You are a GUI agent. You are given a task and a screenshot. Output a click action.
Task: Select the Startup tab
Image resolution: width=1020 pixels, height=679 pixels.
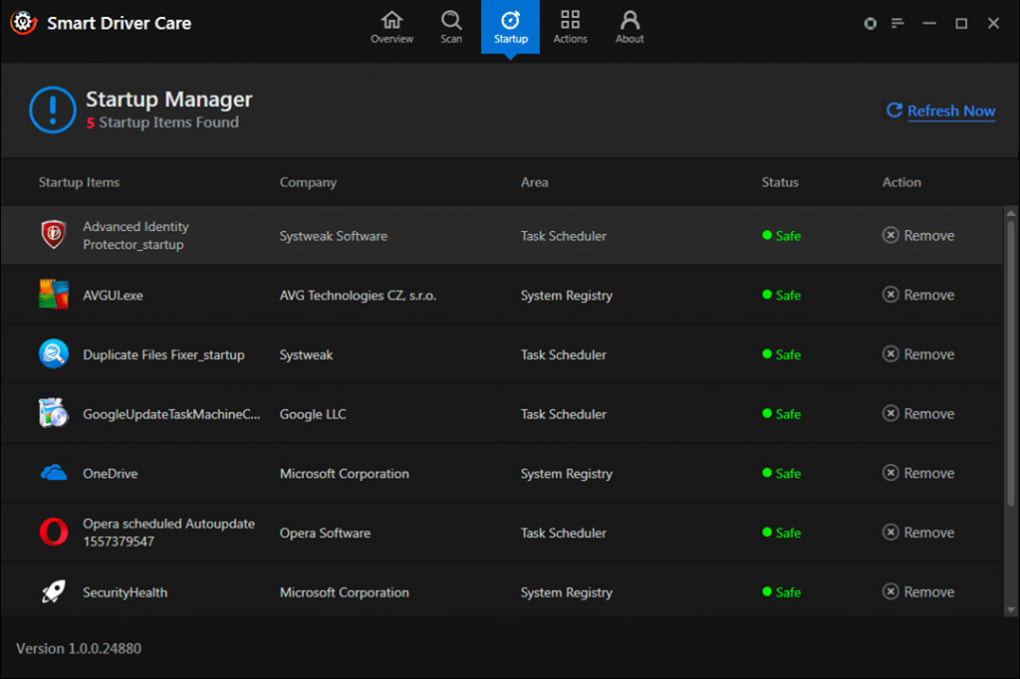tap(510, 24)
